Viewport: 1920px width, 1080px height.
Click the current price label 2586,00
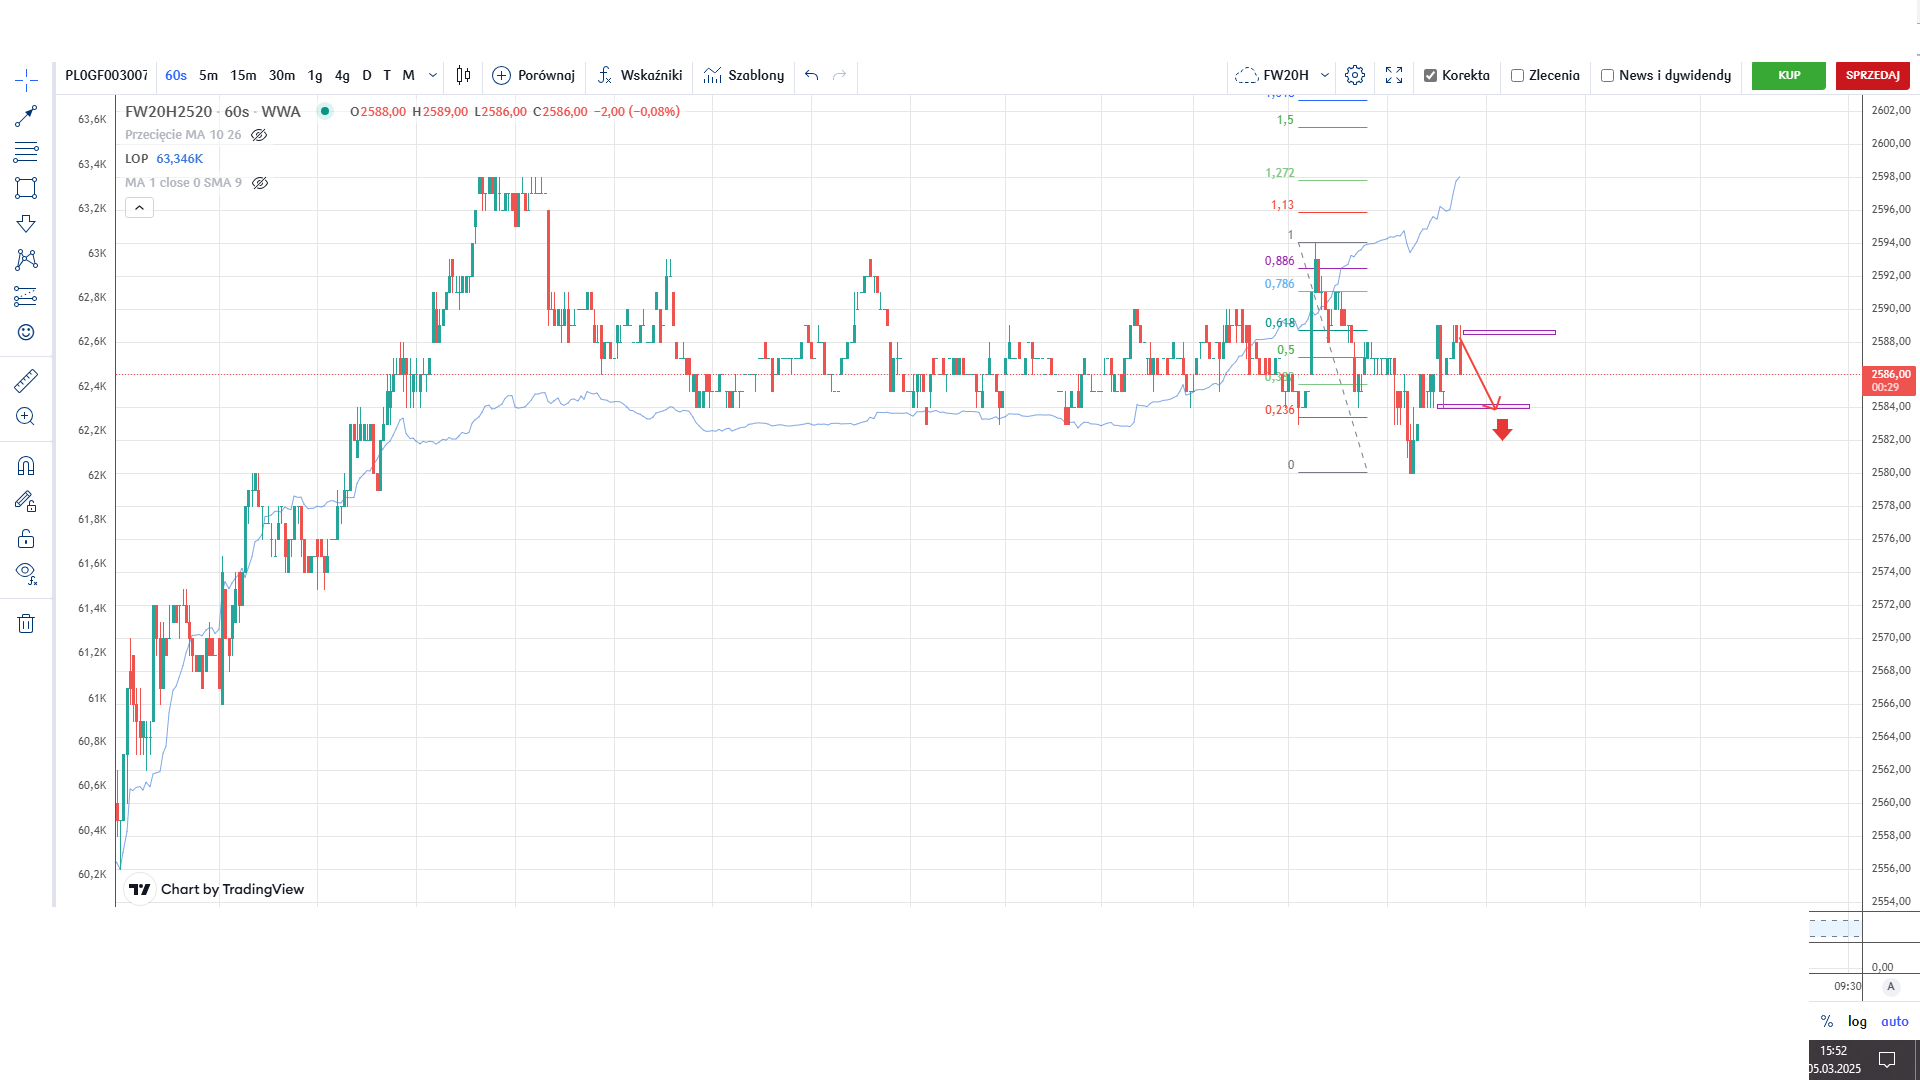pos(1890,380)
